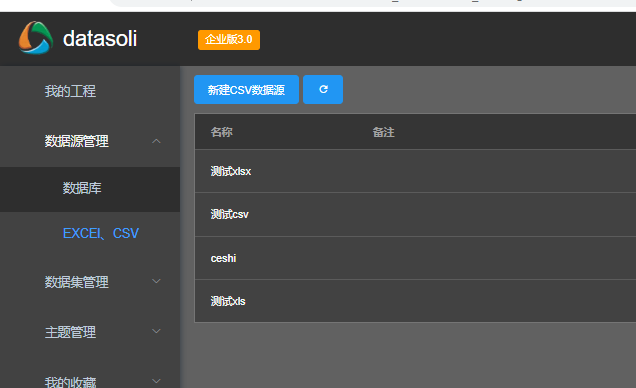
Task: Select the 测试xls row
Action: pyautogui.click(x=415, y=301)
